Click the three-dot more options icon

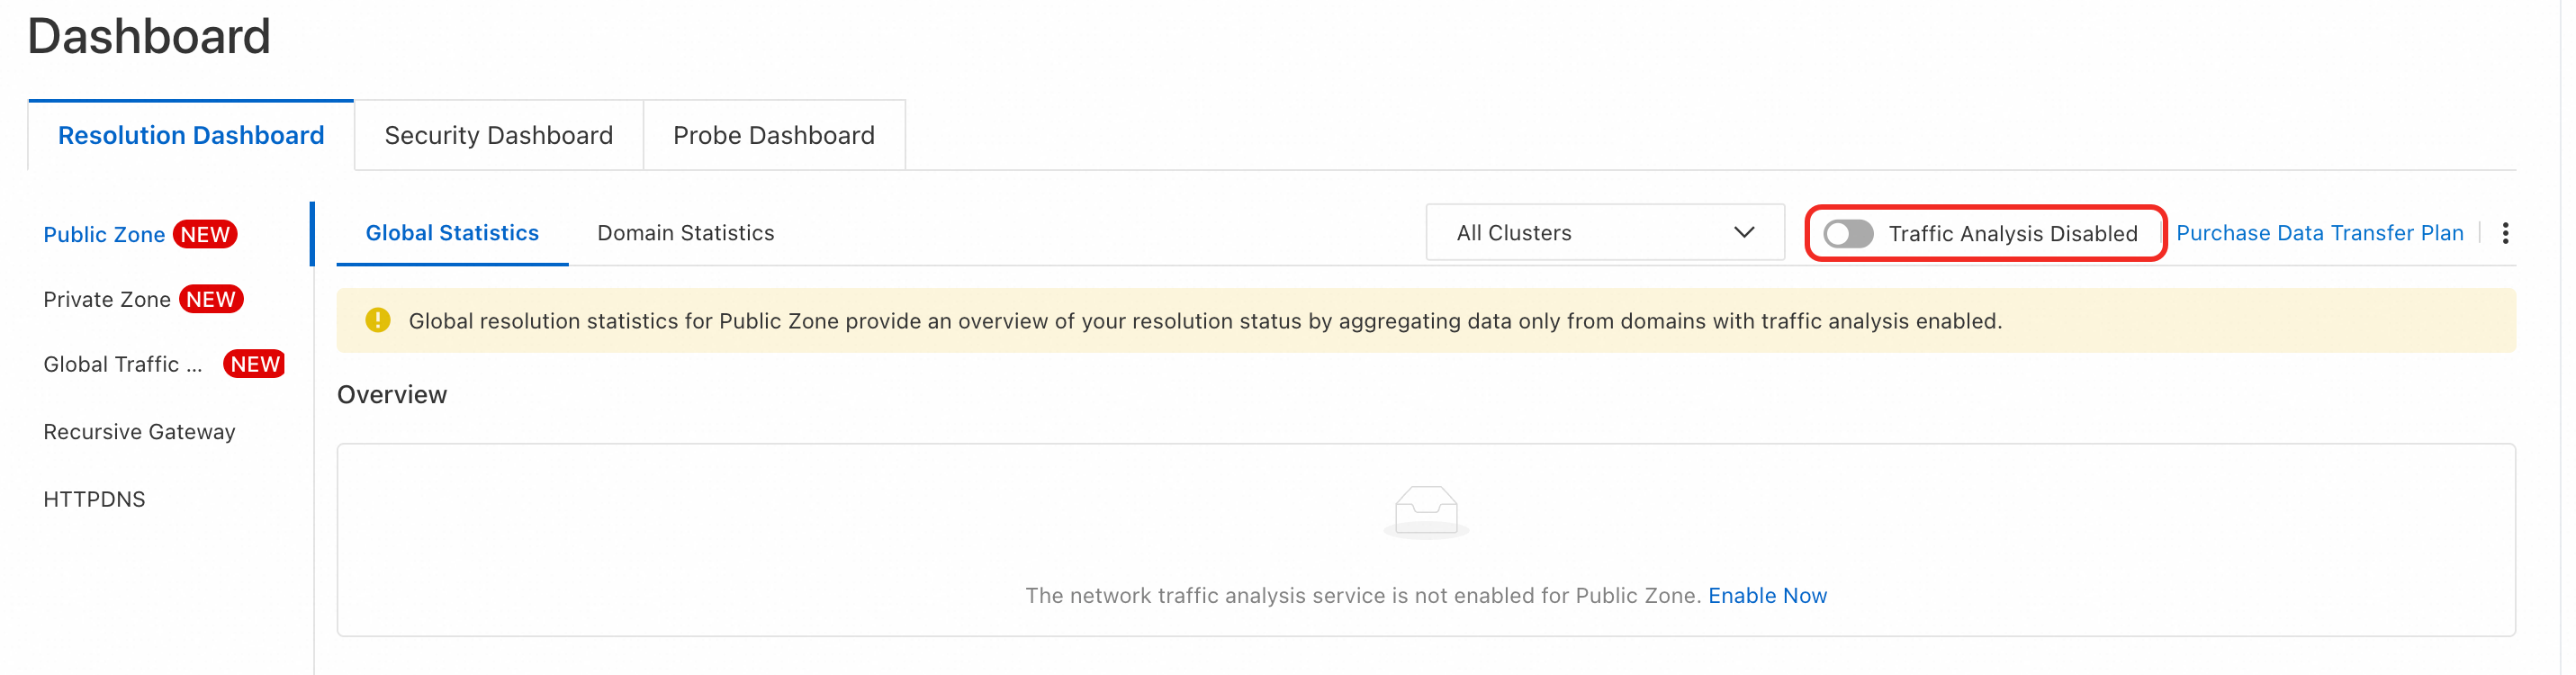pos(2504,233)
